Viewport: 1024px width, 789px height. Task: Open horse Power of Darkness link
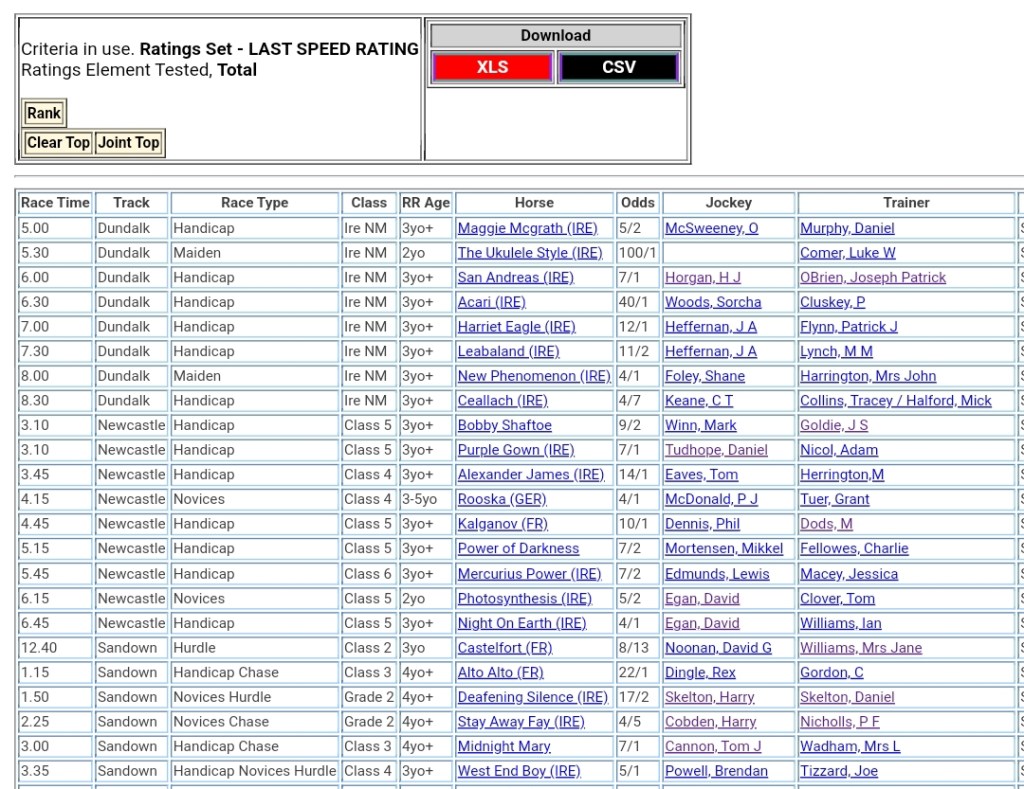518,549
